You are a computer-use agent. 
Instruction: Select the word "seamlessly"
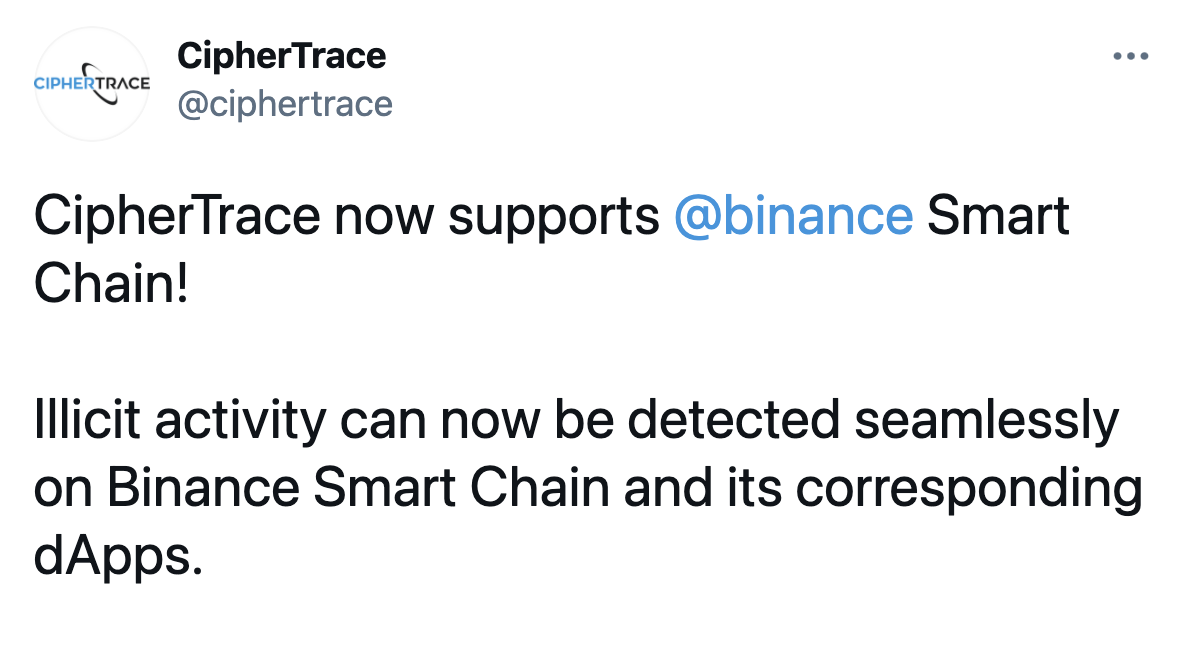pyautogui.click(x=987, y=422)
